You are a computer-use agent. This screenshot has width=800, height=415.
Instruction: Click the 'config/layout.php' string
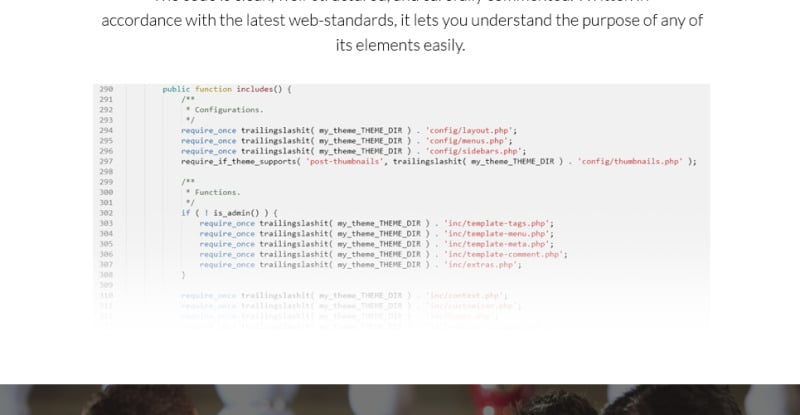click(x=469, y=131)
